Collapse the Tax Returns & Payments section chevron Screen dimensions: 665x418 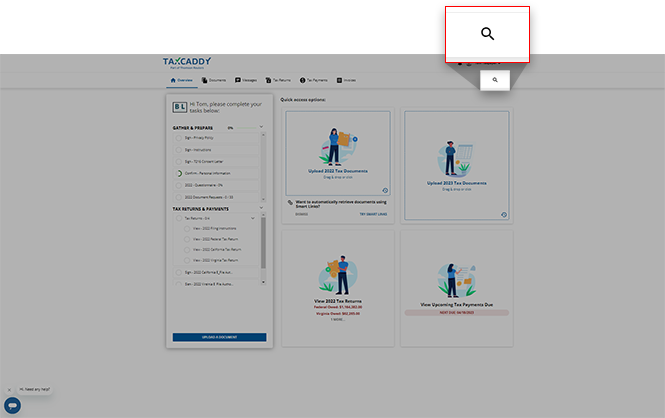tap(261, 207)
